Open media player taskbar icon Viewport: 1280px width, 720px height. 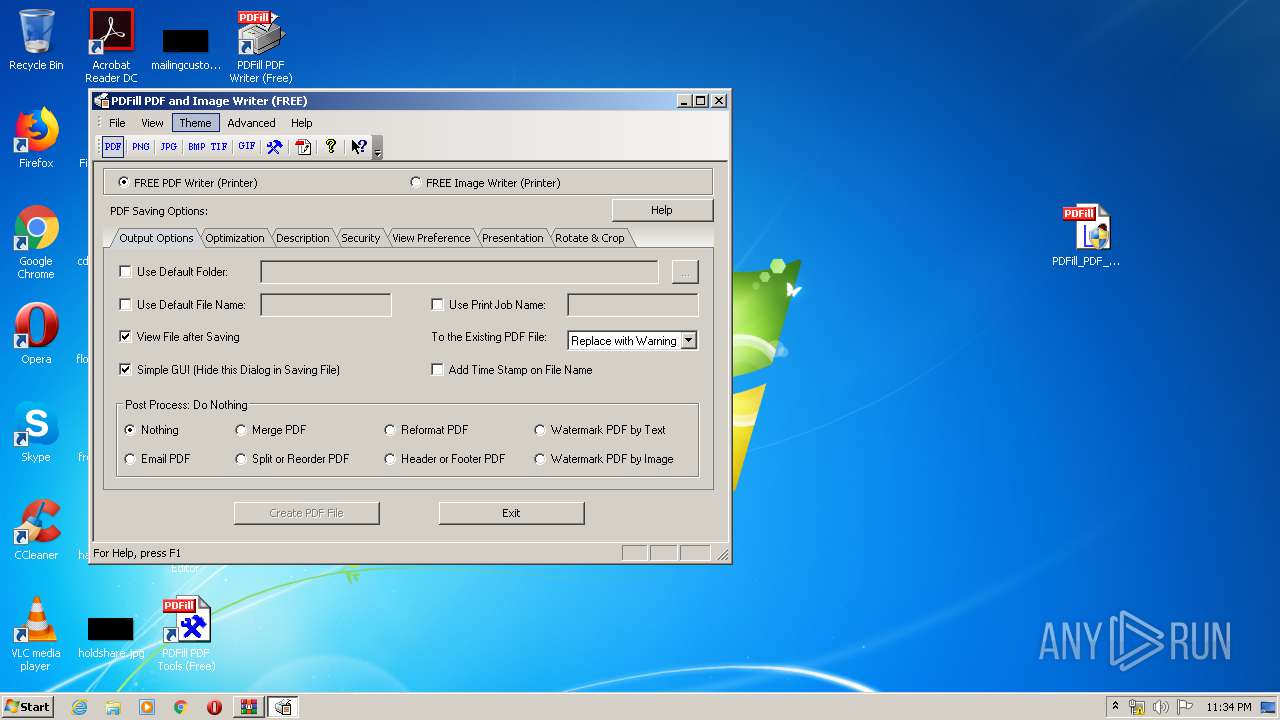click(x=147, y=707)
